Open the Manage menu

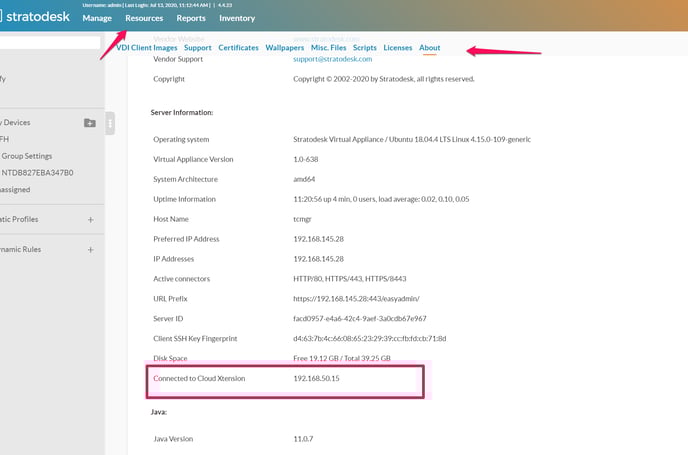97,18
